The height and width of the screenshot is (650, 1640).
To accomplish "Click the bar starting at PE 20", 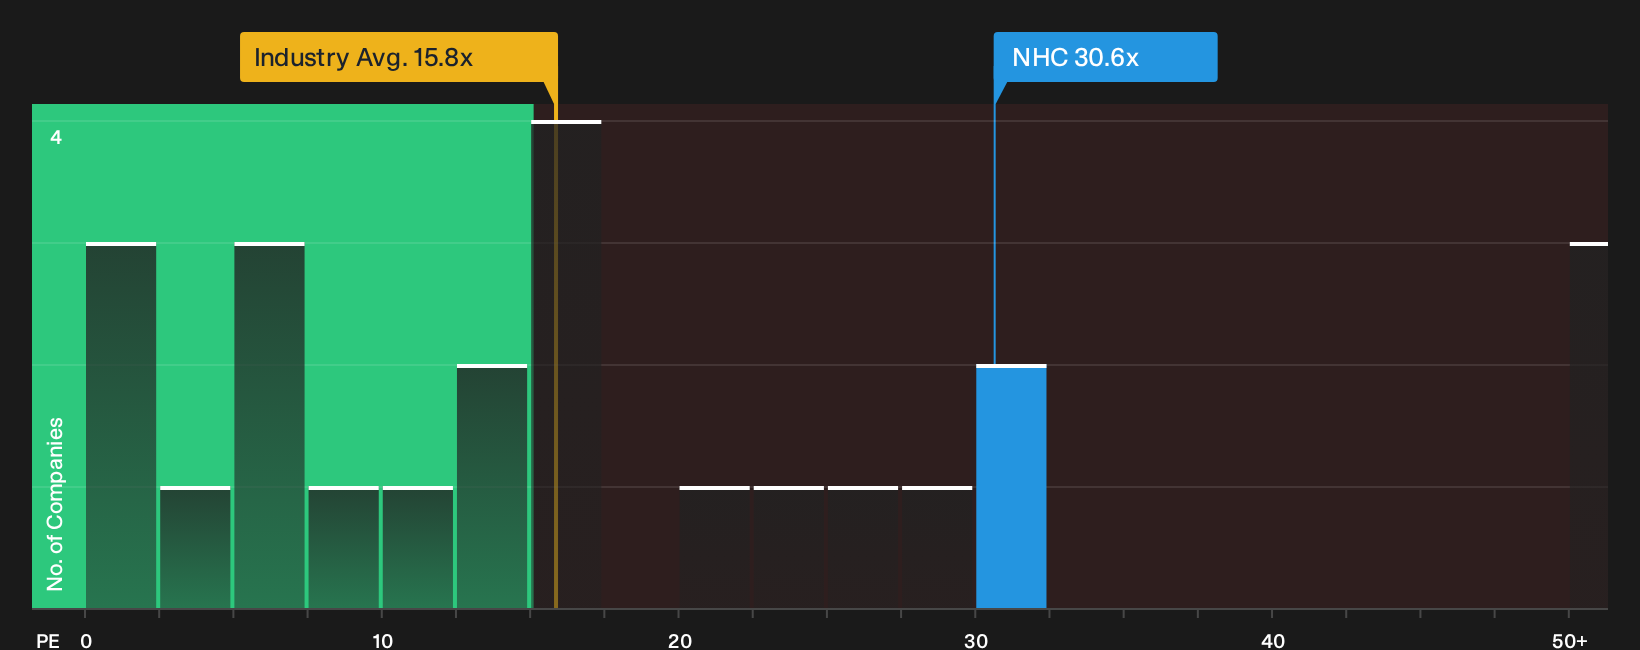I will 714,548.
